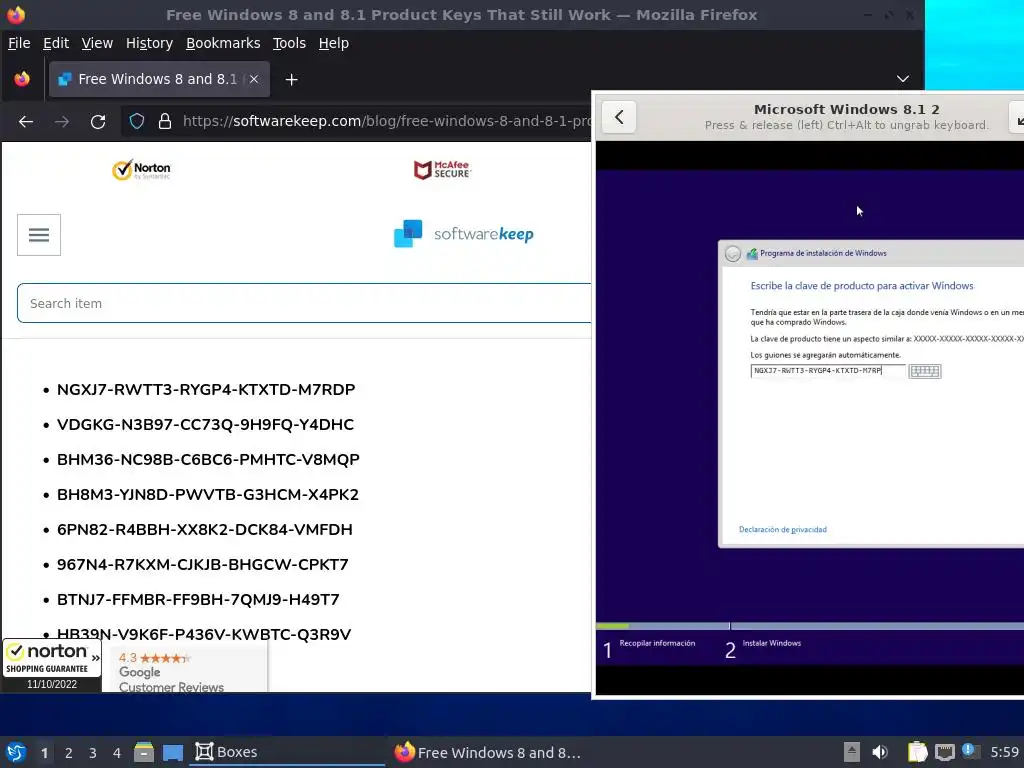Open the Help menu
The height and width of the screenshot is (768, 1024).
pyautogui.click(x=333, y=43)
